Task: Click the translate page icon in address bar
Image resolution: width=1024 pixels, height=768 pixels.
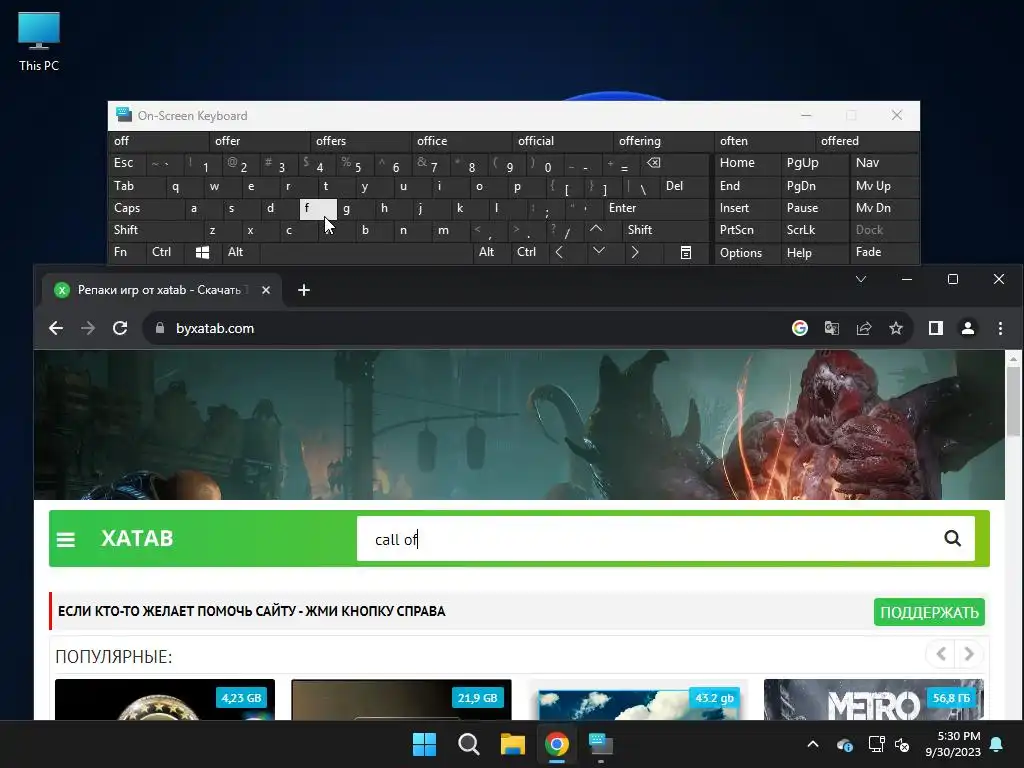Action: [831, 328]
